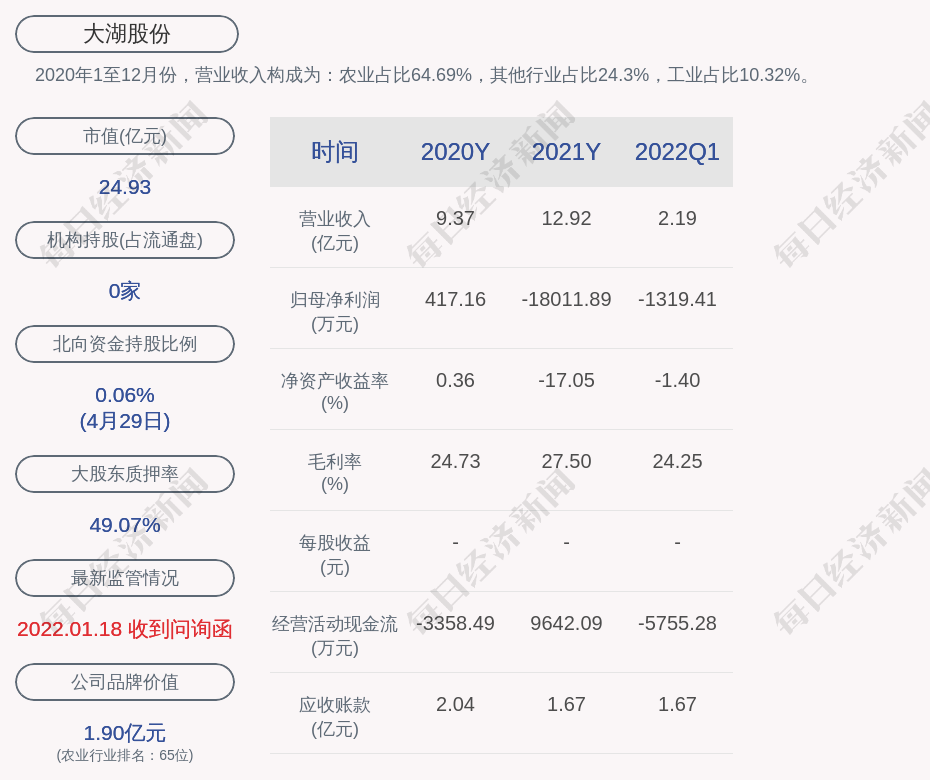
Task: Click the cash flow value 9642.09
Action: pos(566,623)
